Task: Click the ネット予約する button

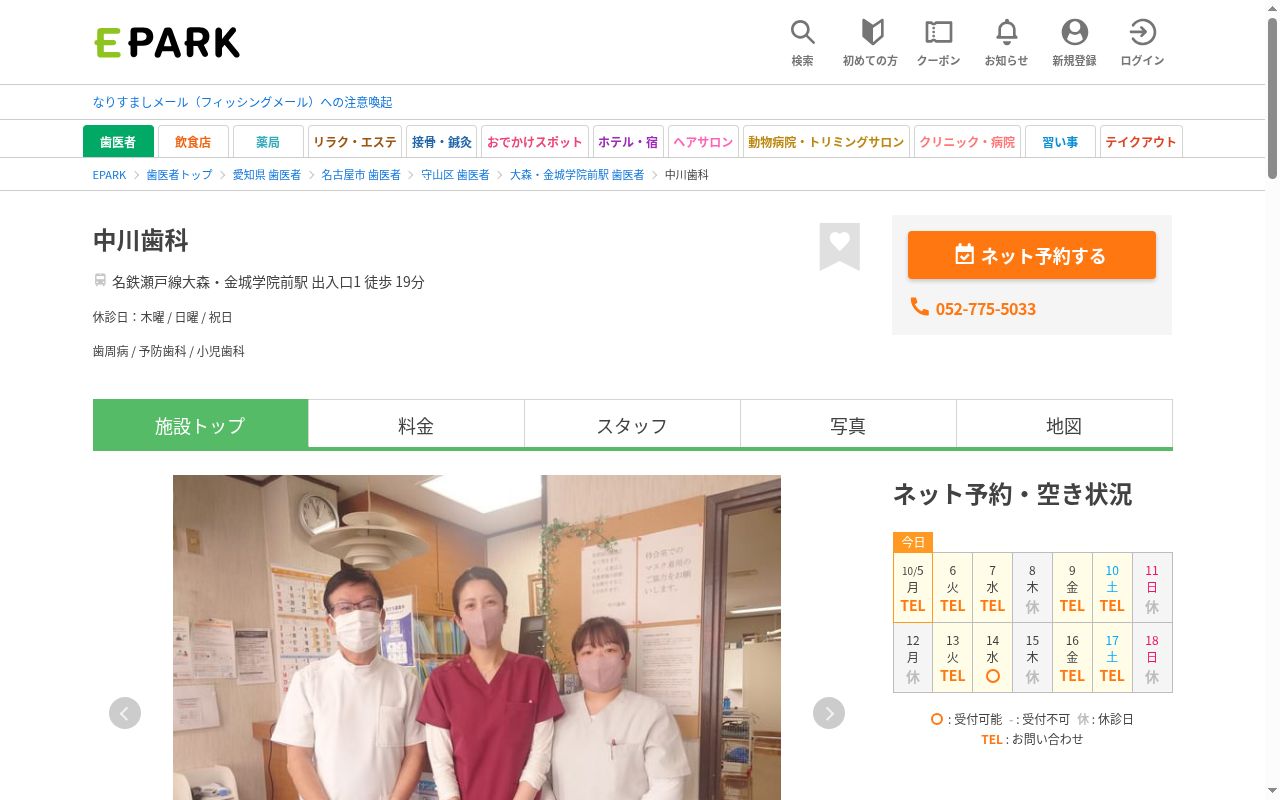Action: (x=1032, y=255)
